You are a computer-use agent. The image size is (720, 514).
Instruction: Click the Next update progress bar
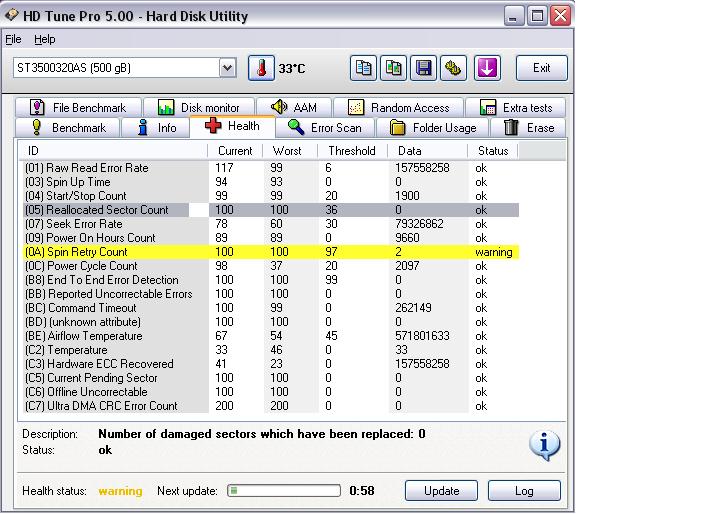tap(284, 491)
